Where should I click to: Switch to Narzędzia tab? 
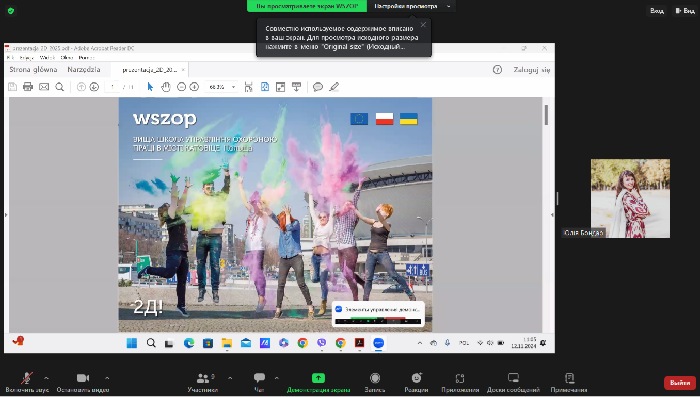pos(84,70)
